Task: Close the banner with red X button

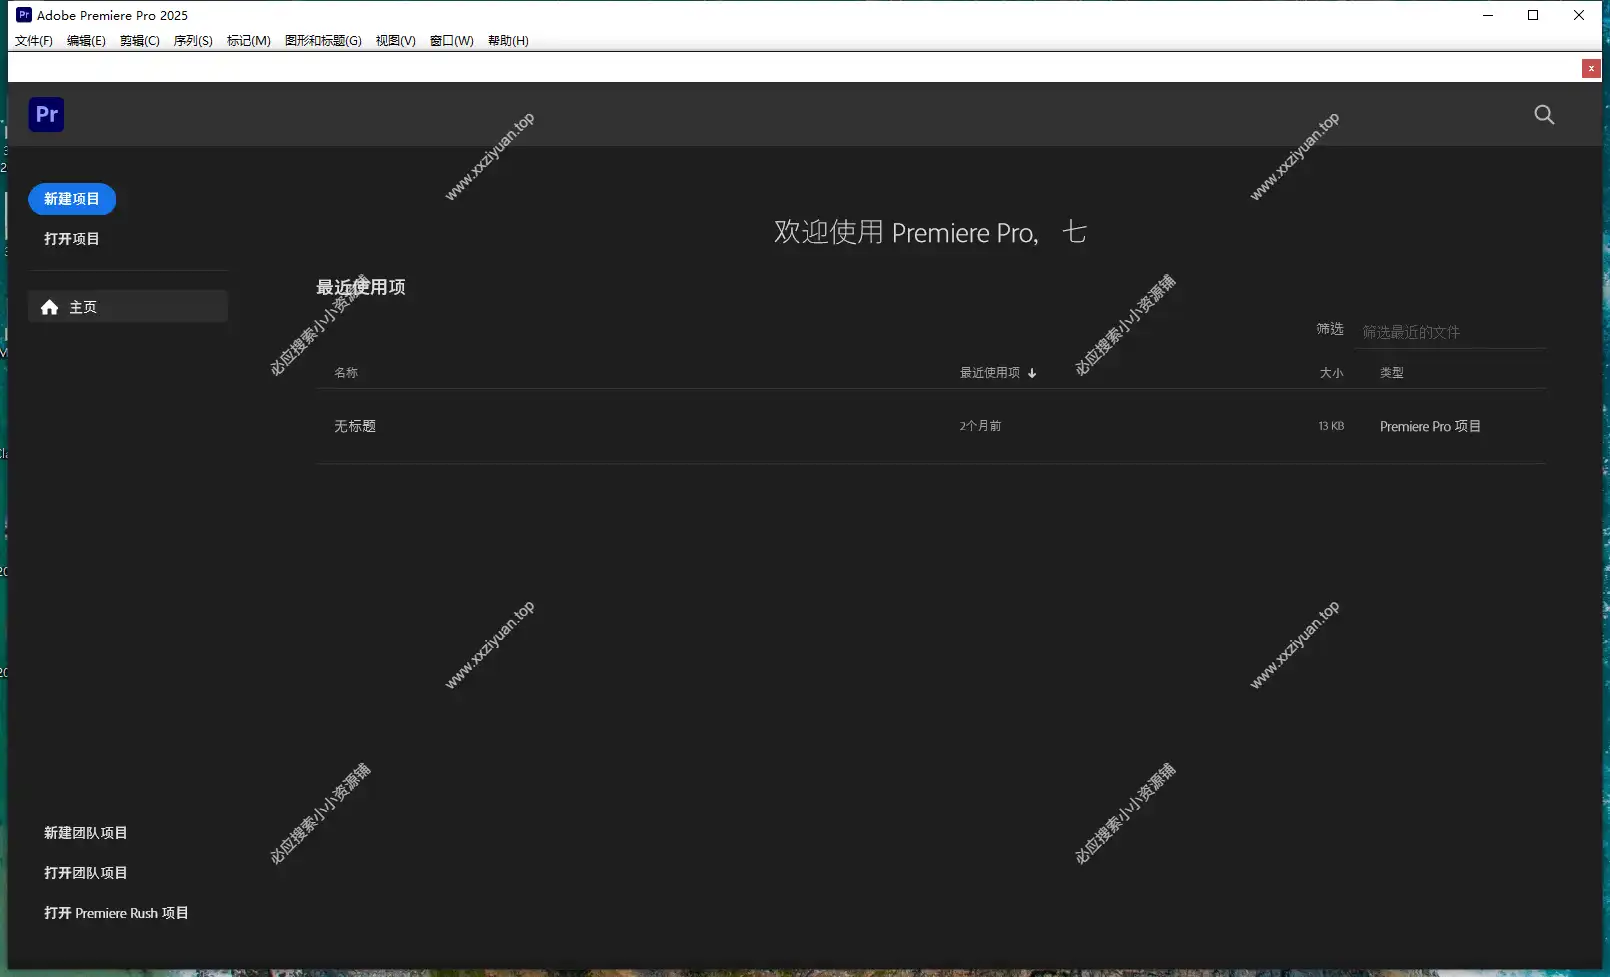Action: 1591,68
